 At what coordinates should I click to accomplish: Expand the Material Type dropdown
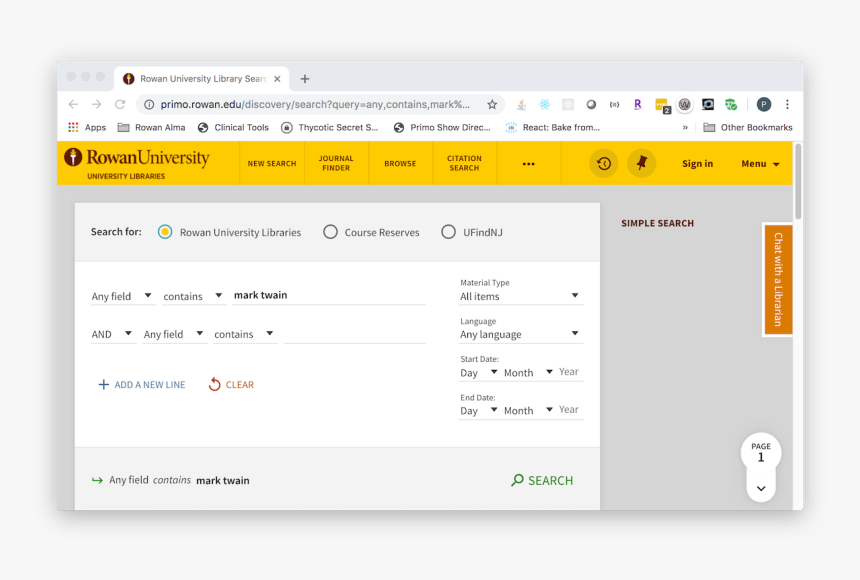point(520,296)
